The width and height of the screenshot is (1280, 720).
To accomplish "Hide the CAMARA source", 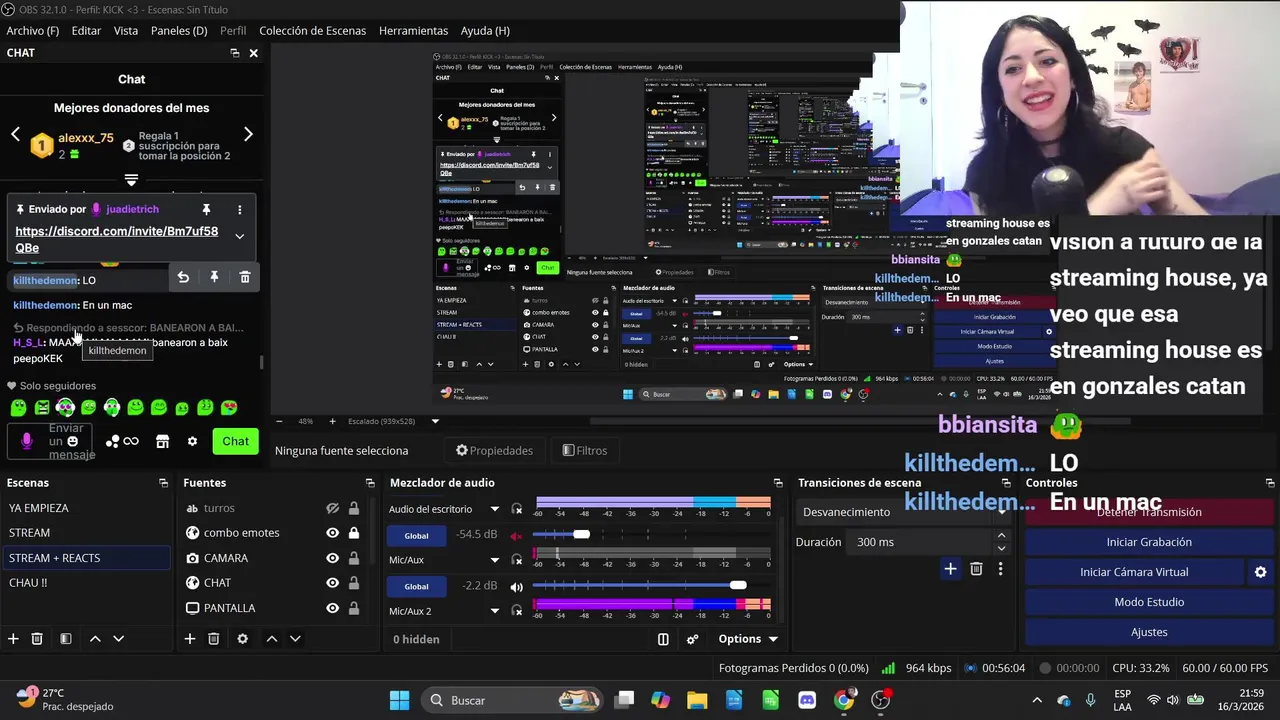I will click(332, 558).
